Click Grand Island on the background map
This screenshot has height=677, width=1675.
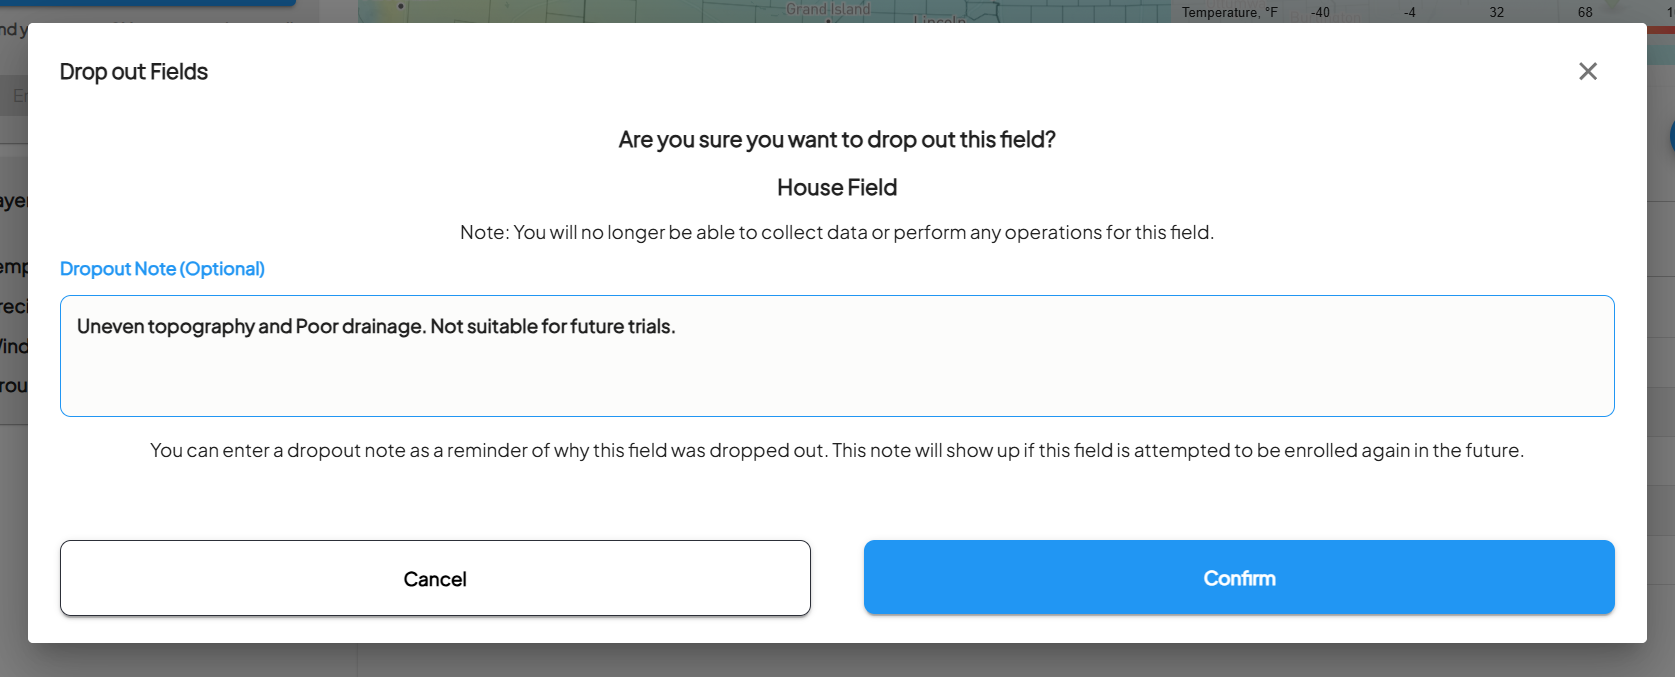(828, 10)
